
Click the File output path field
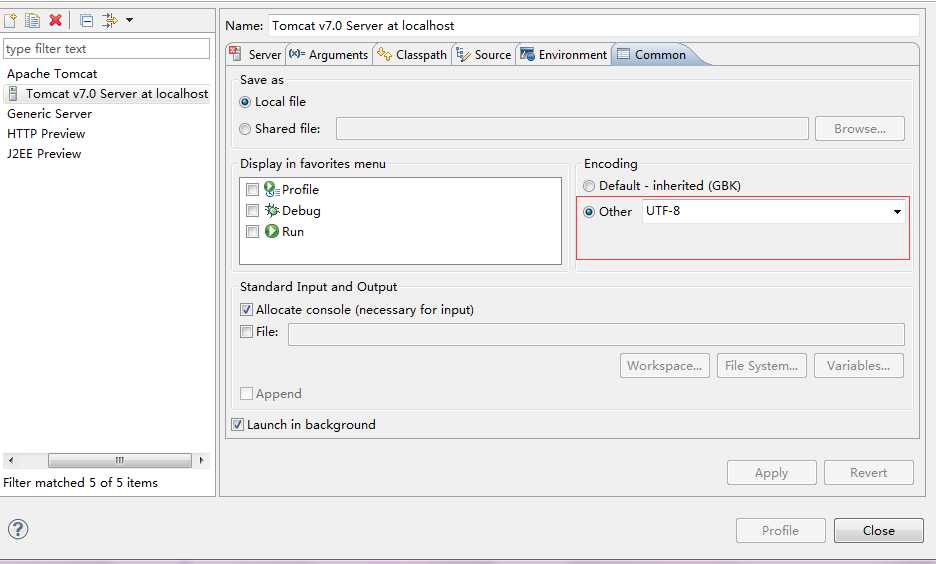(596, 334)
